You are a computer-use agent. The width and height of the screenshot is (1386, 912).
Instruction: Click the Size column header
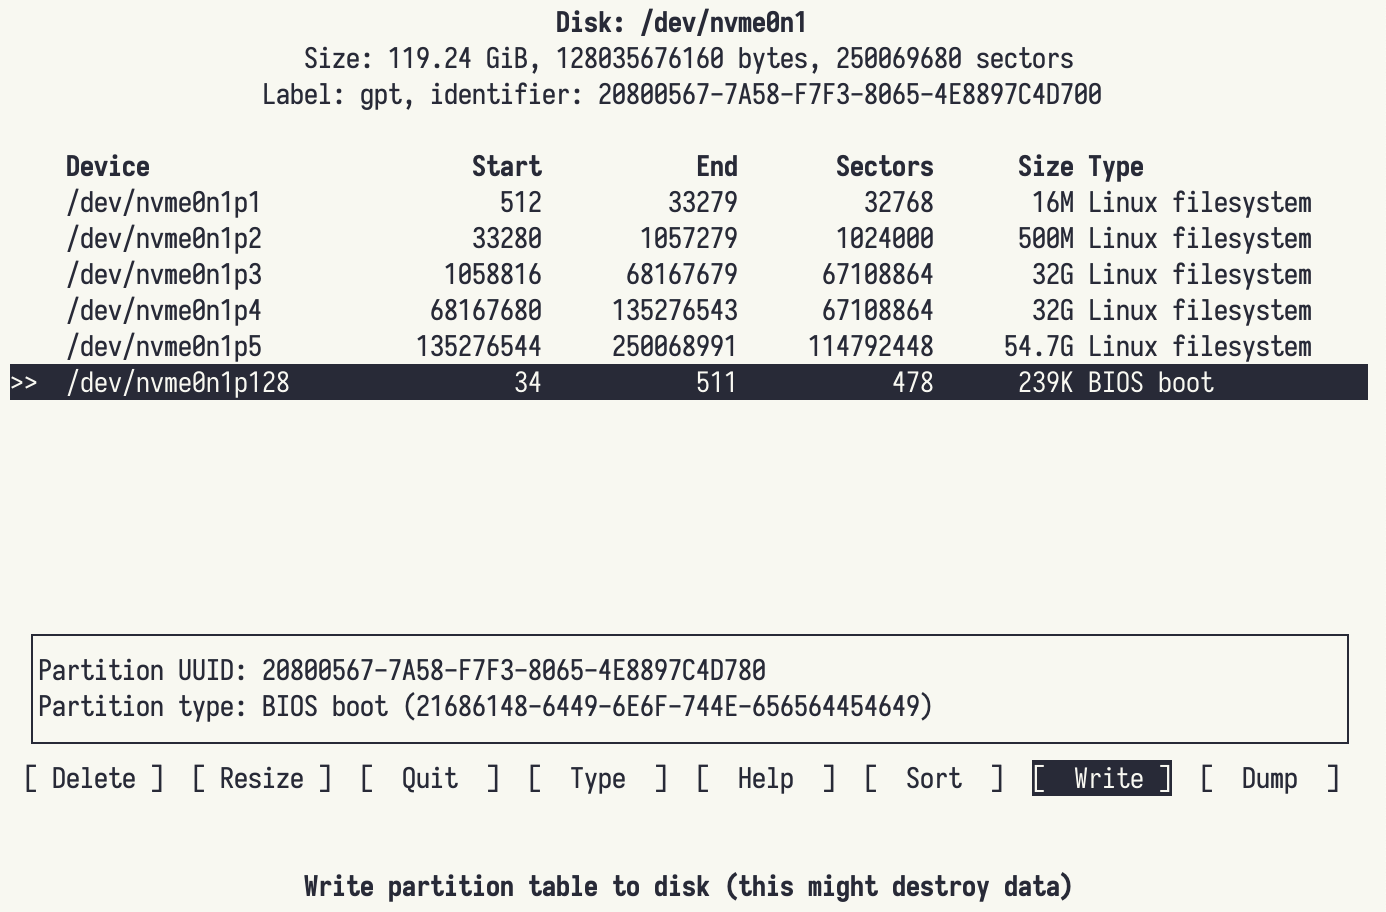[x=1045, y=167]
